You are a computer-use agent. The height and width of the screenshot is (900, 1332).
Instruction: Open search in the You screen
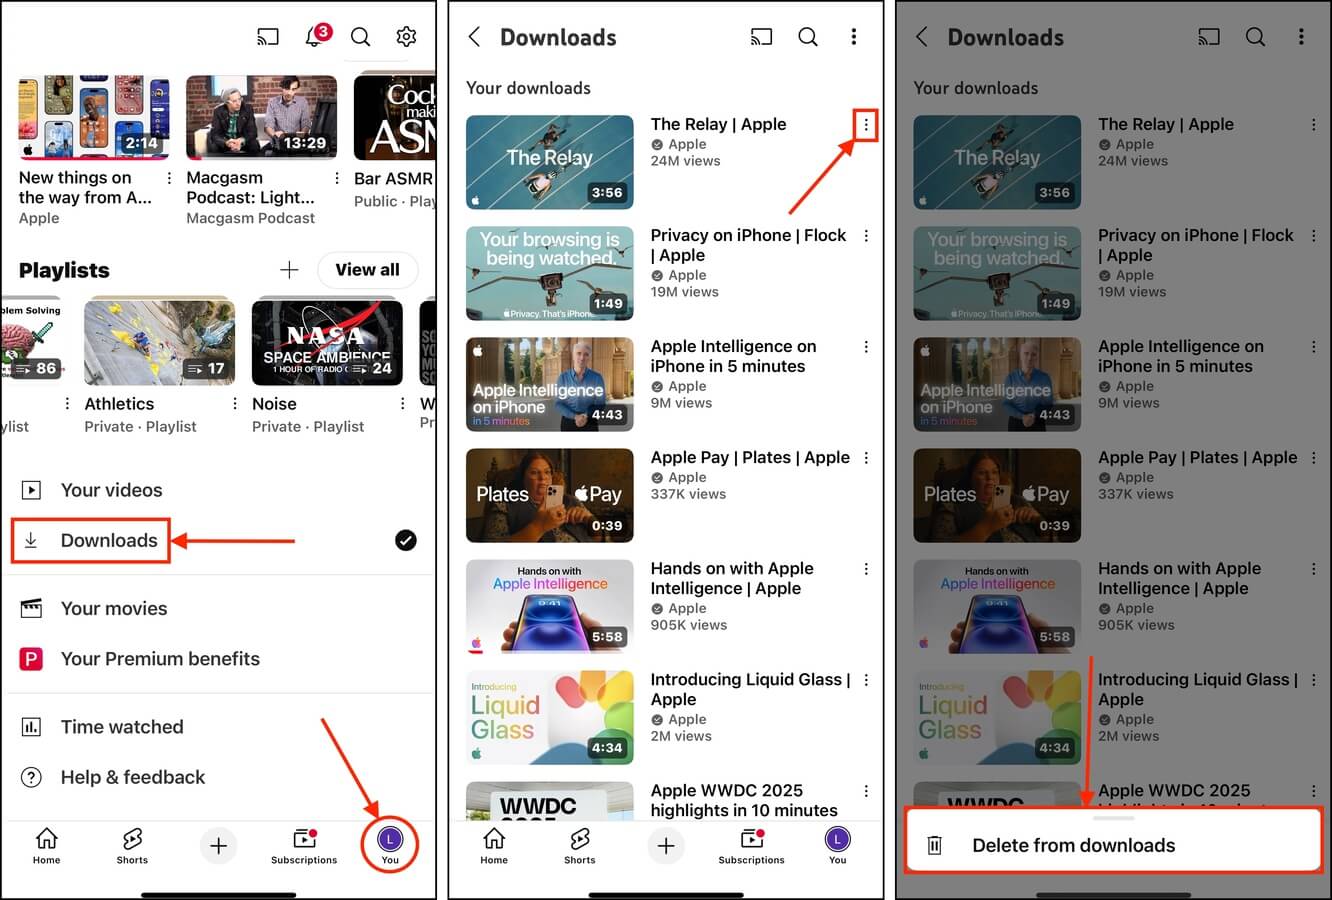pyautogui.click(x=361, y=37)
